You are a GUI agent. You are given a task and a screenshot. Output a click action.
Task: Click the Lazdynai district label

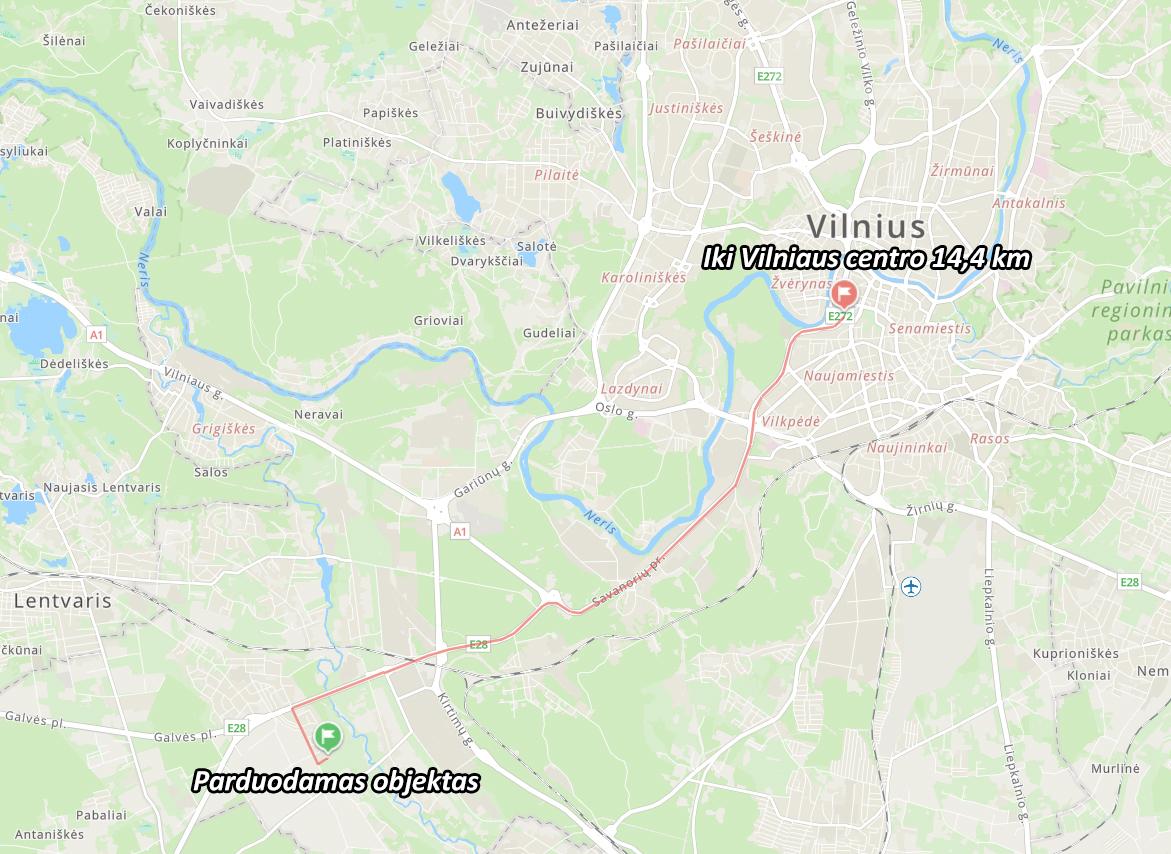tap(631, 389)
